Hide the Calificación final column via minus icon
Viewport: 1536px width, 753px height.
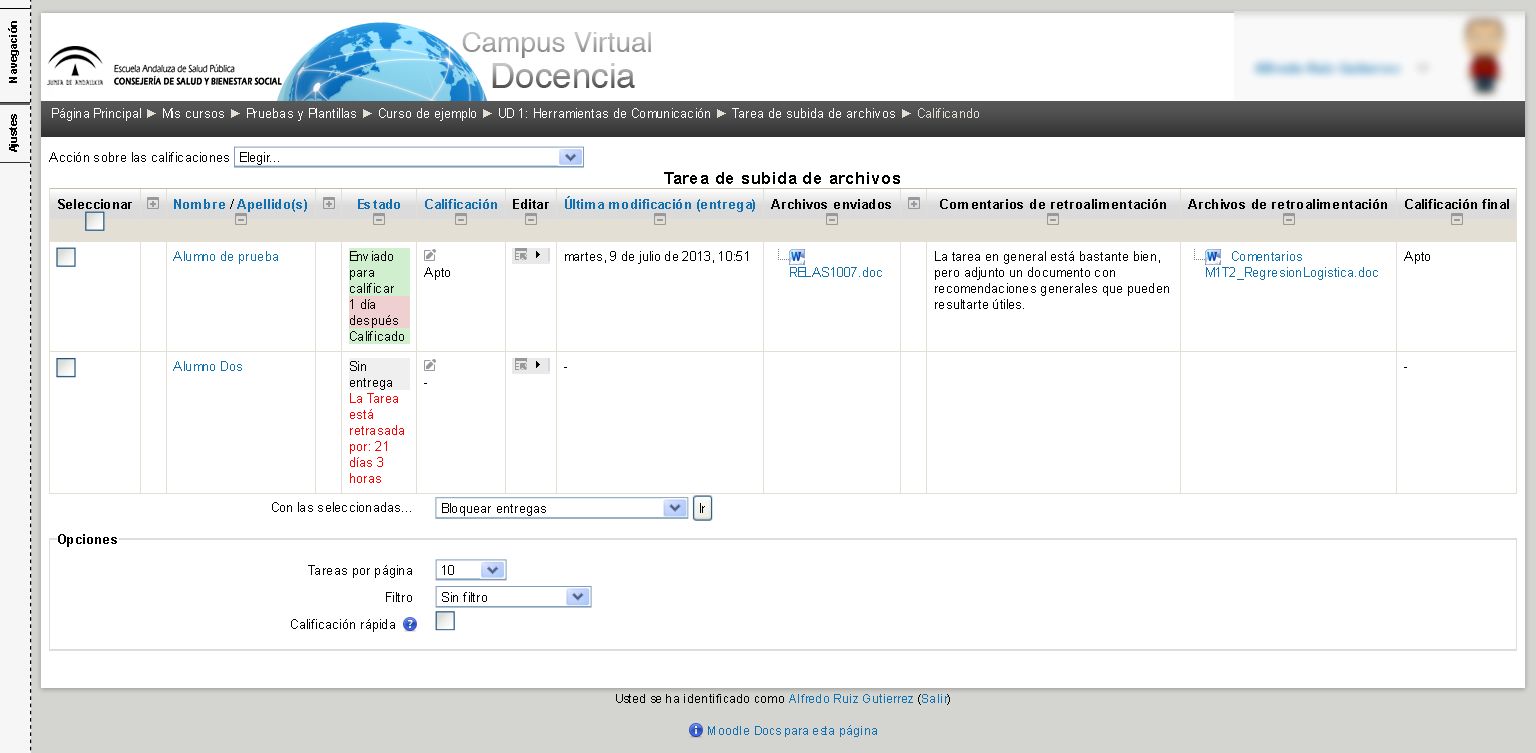[1456, 220]
